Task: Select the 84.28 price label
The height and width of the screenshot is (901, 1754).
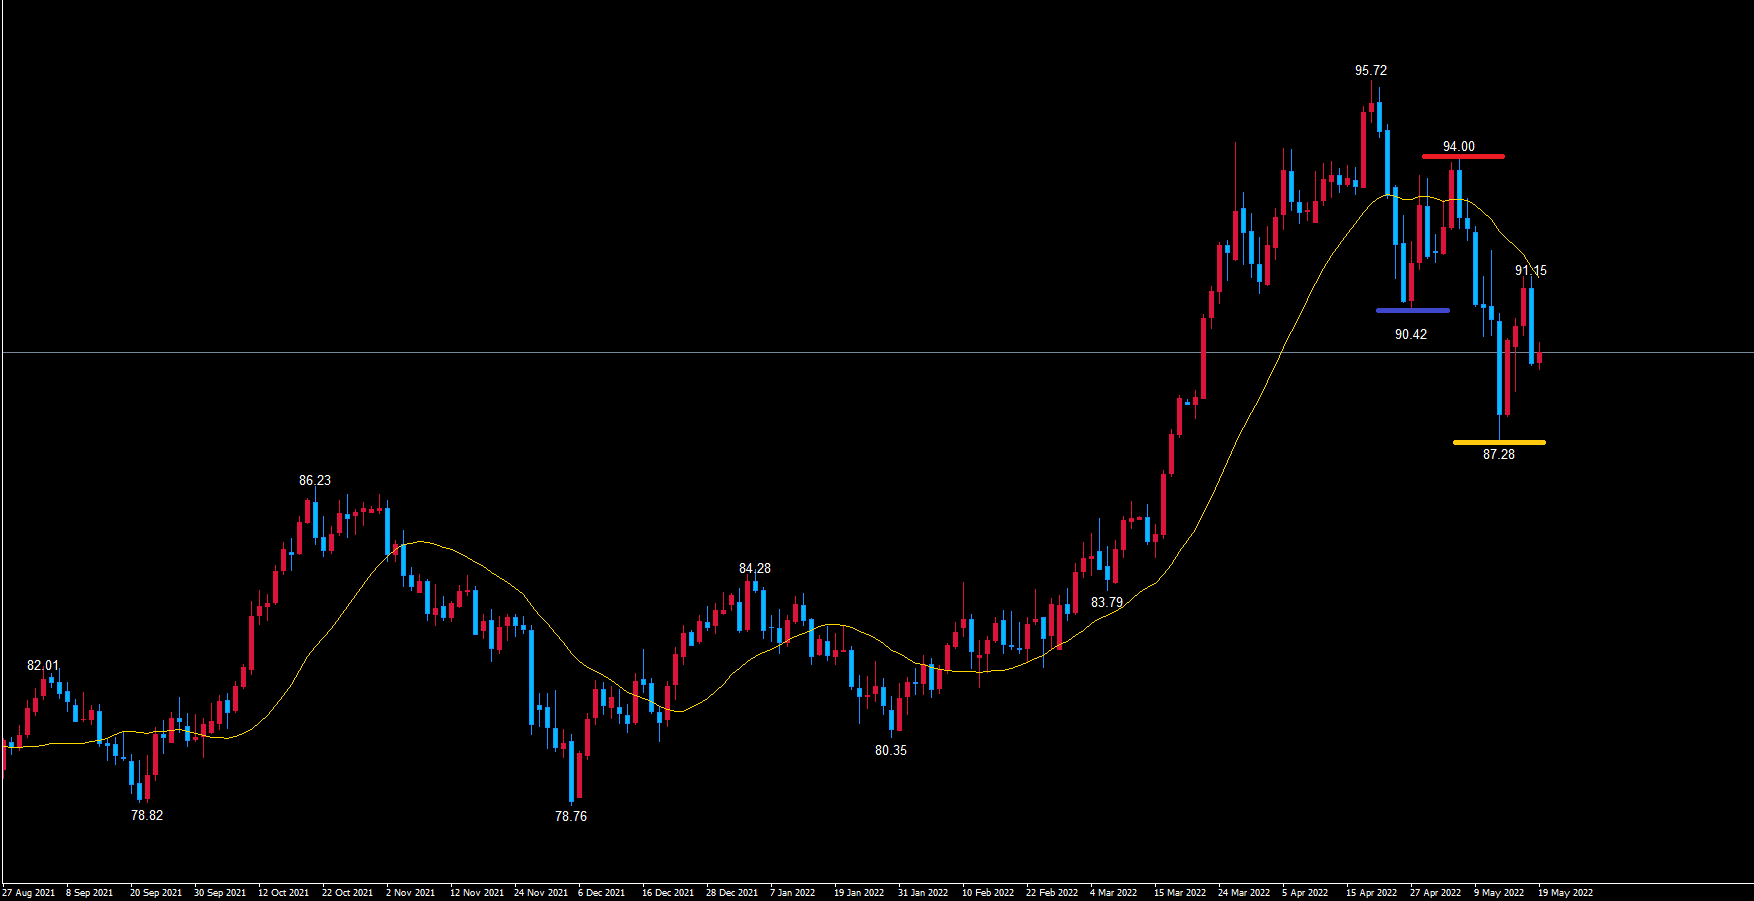Action: point(755,569)
